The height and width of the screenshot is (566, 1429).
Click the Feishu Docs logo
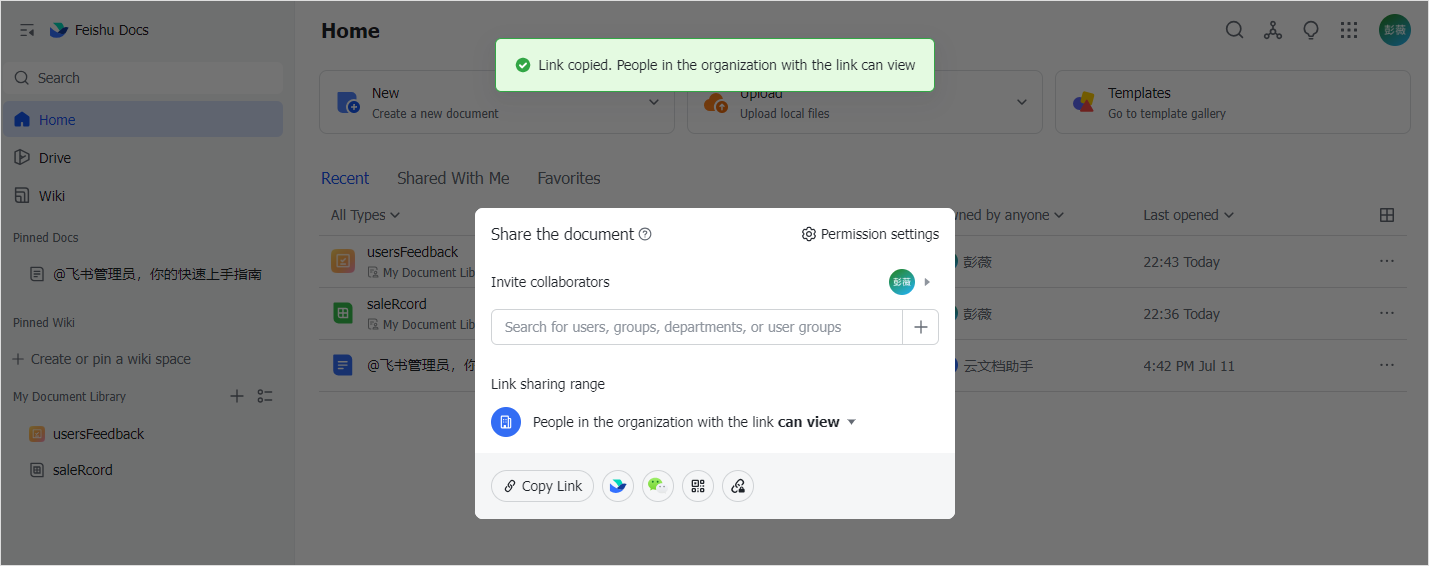coord(59,30)
